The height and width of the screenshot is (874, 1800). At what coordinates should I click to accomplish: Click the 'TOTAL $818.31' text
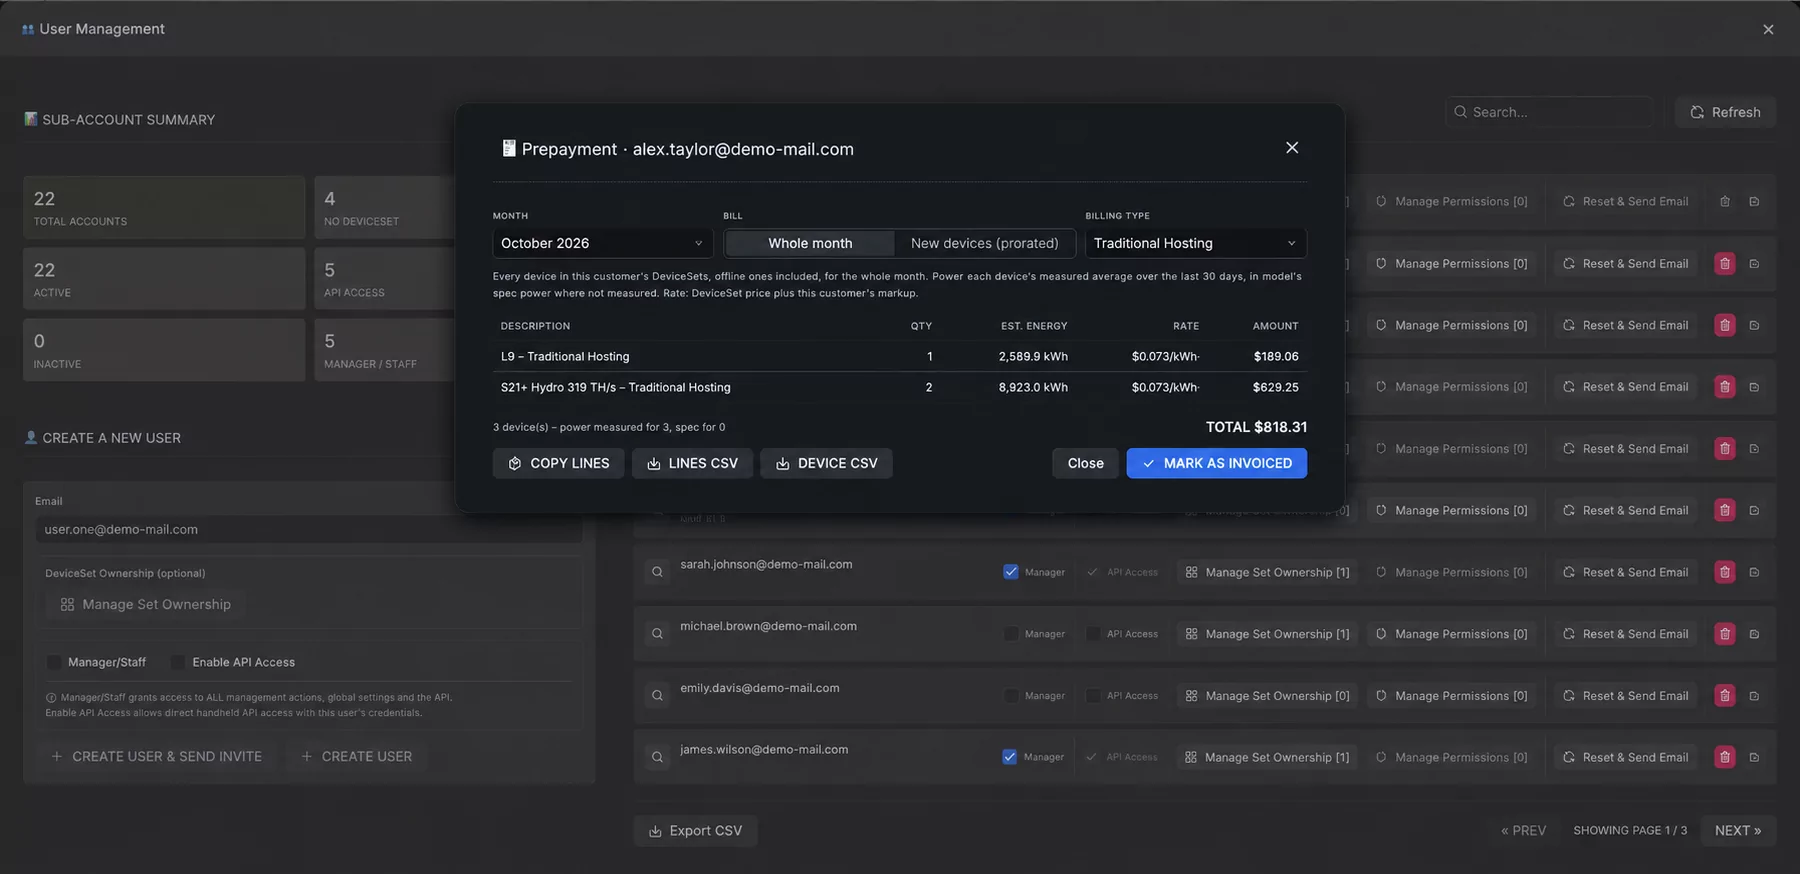(1256, 427)
